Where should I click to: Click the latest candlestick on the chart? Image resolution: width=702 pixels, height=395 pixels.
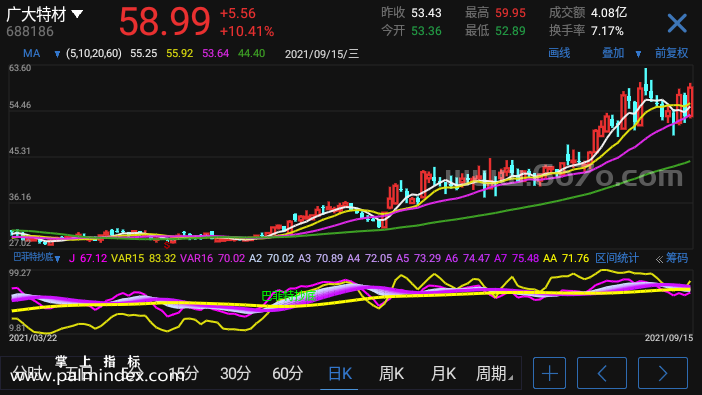(691, 101)
